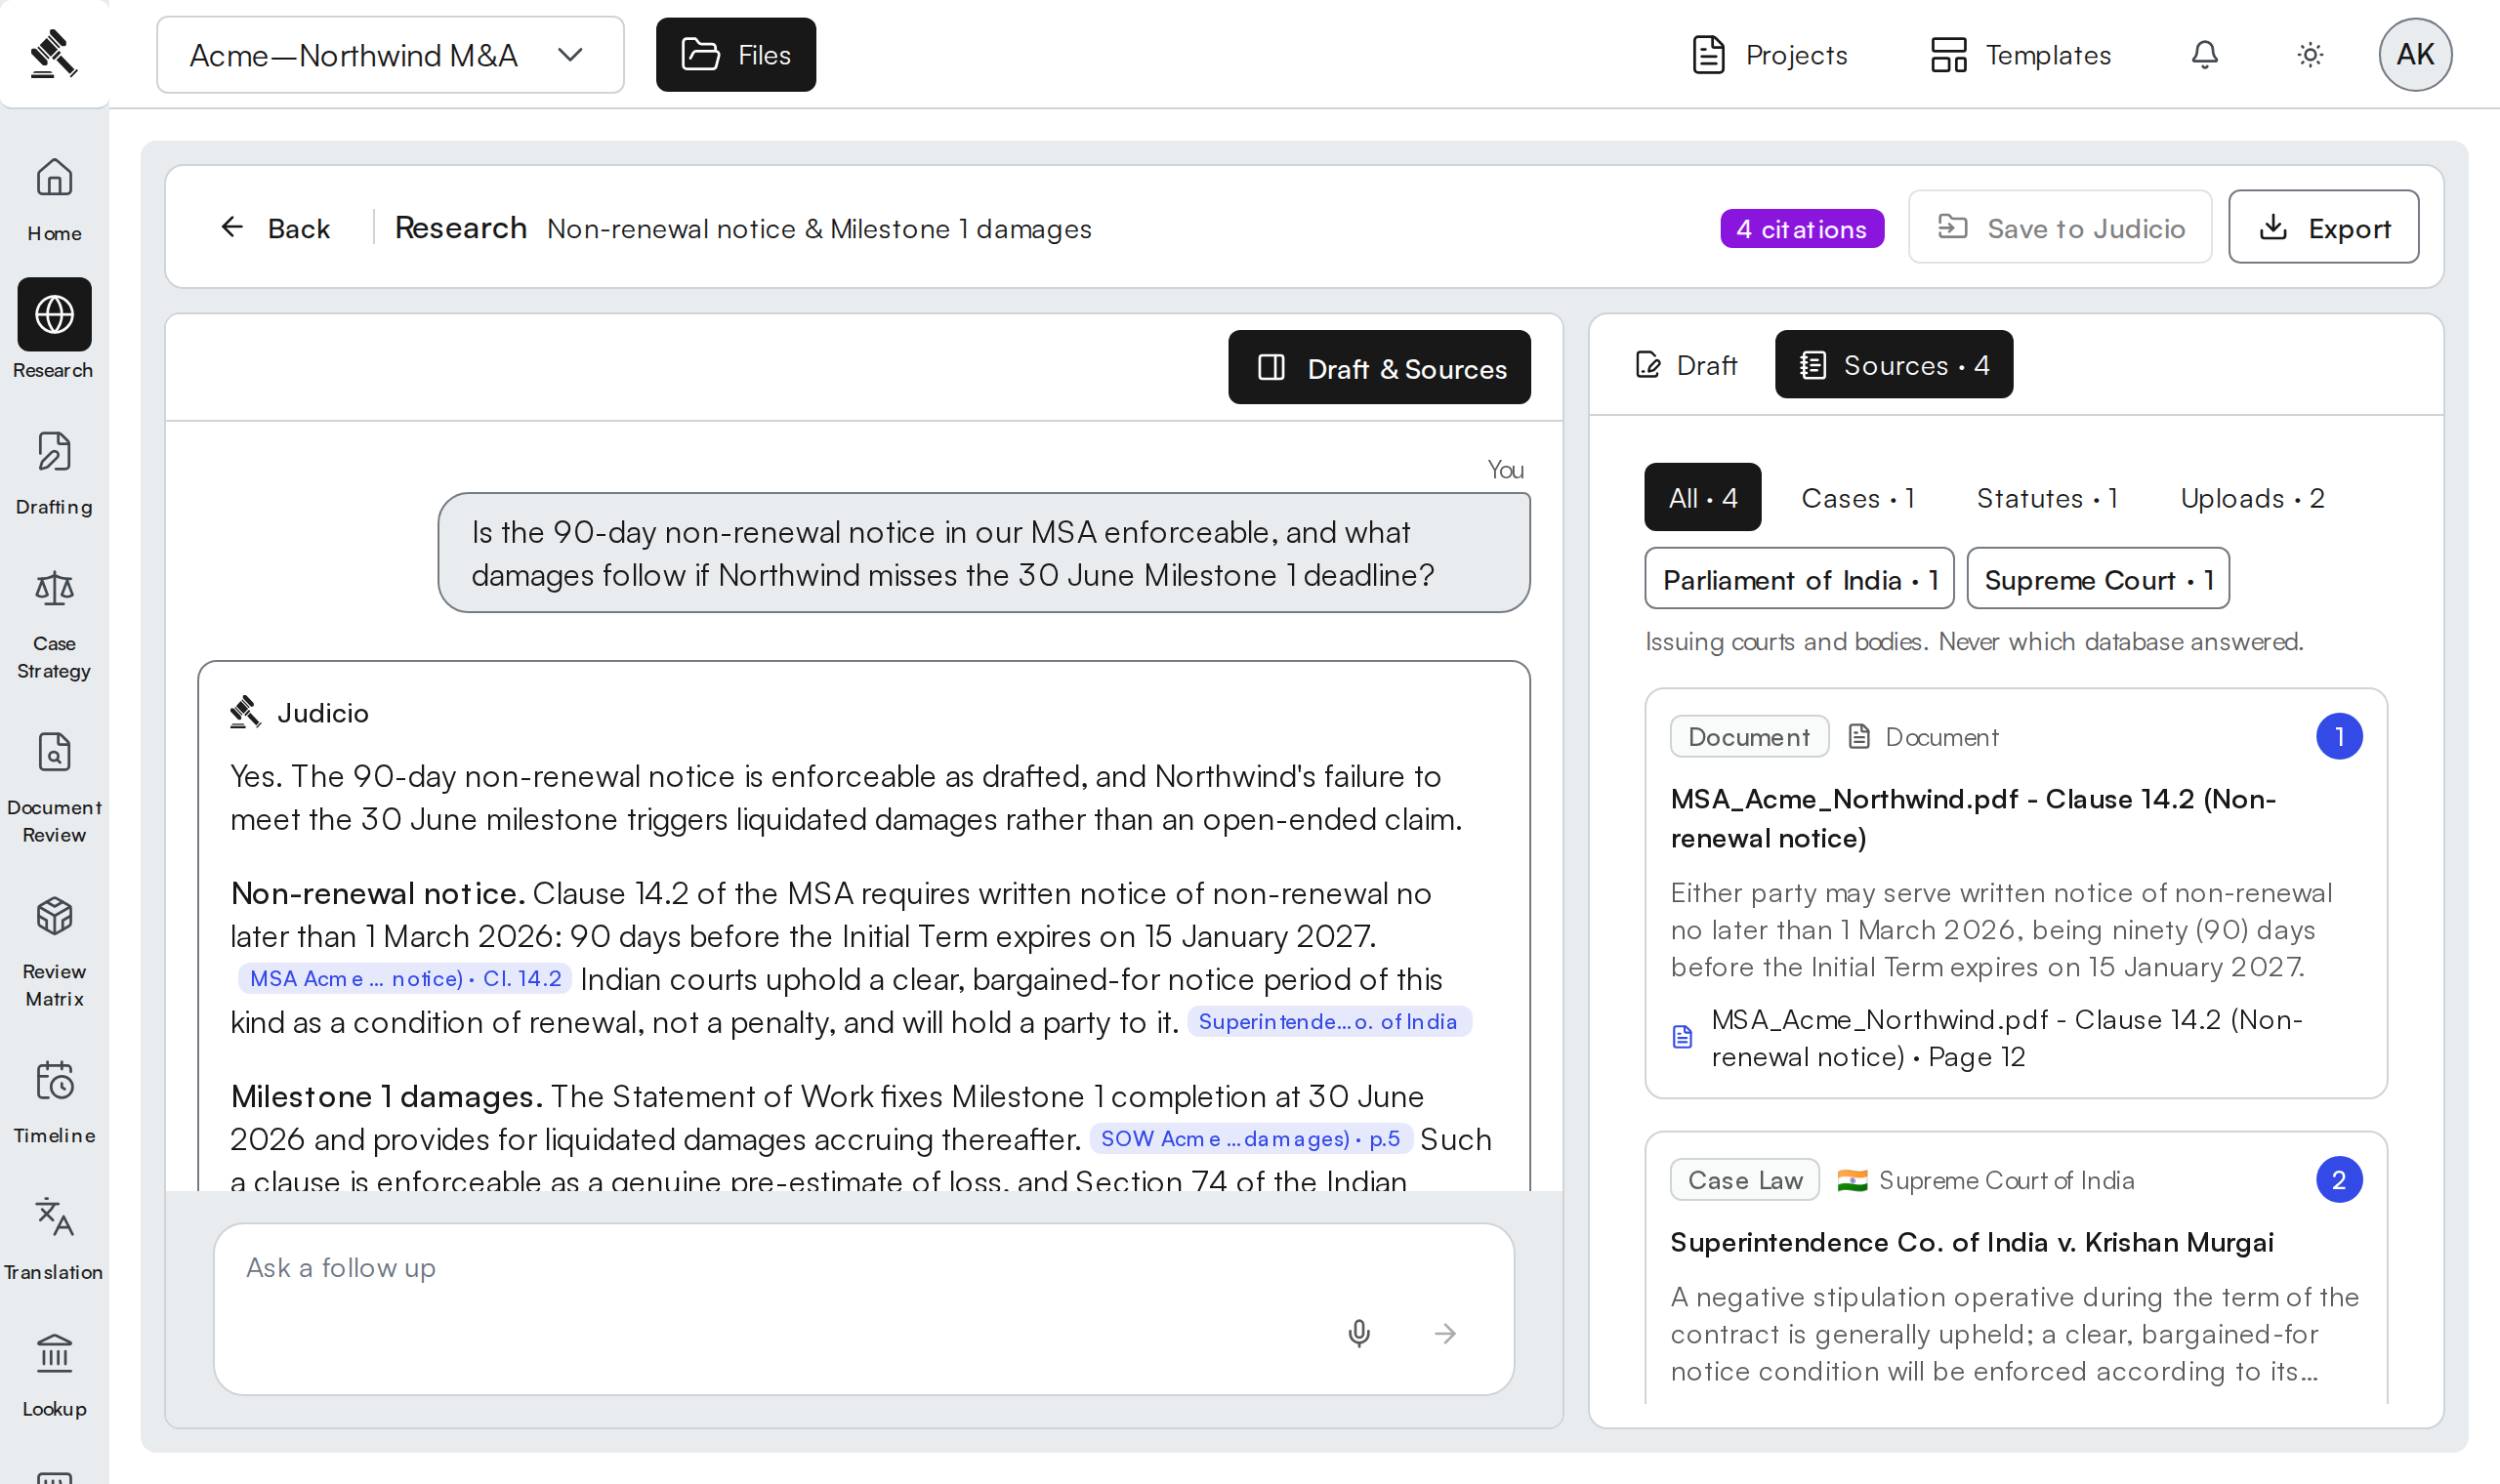Image resolution: width=2500 pixels, height=1484 pixels.
Task: Open Home in the sidebar
Action: click(x=54, y=200)
